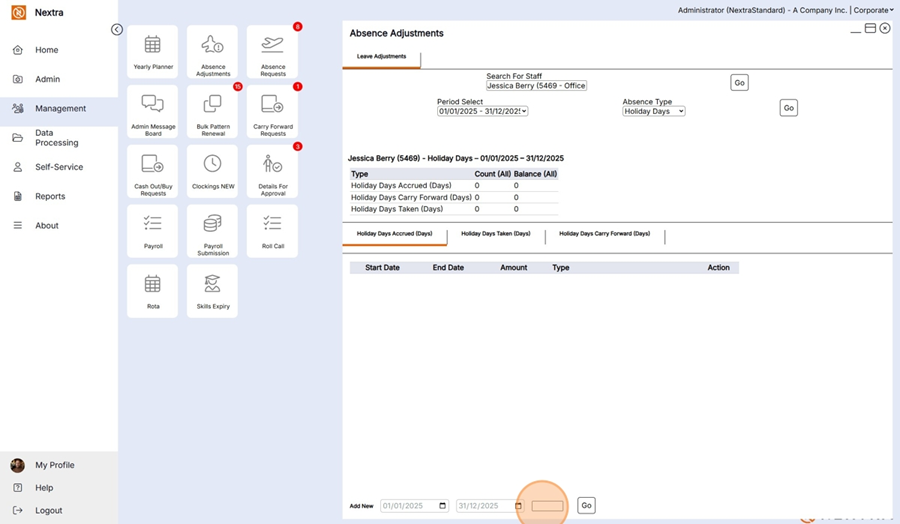Expand the Period Select dropdown

[482, 111]
